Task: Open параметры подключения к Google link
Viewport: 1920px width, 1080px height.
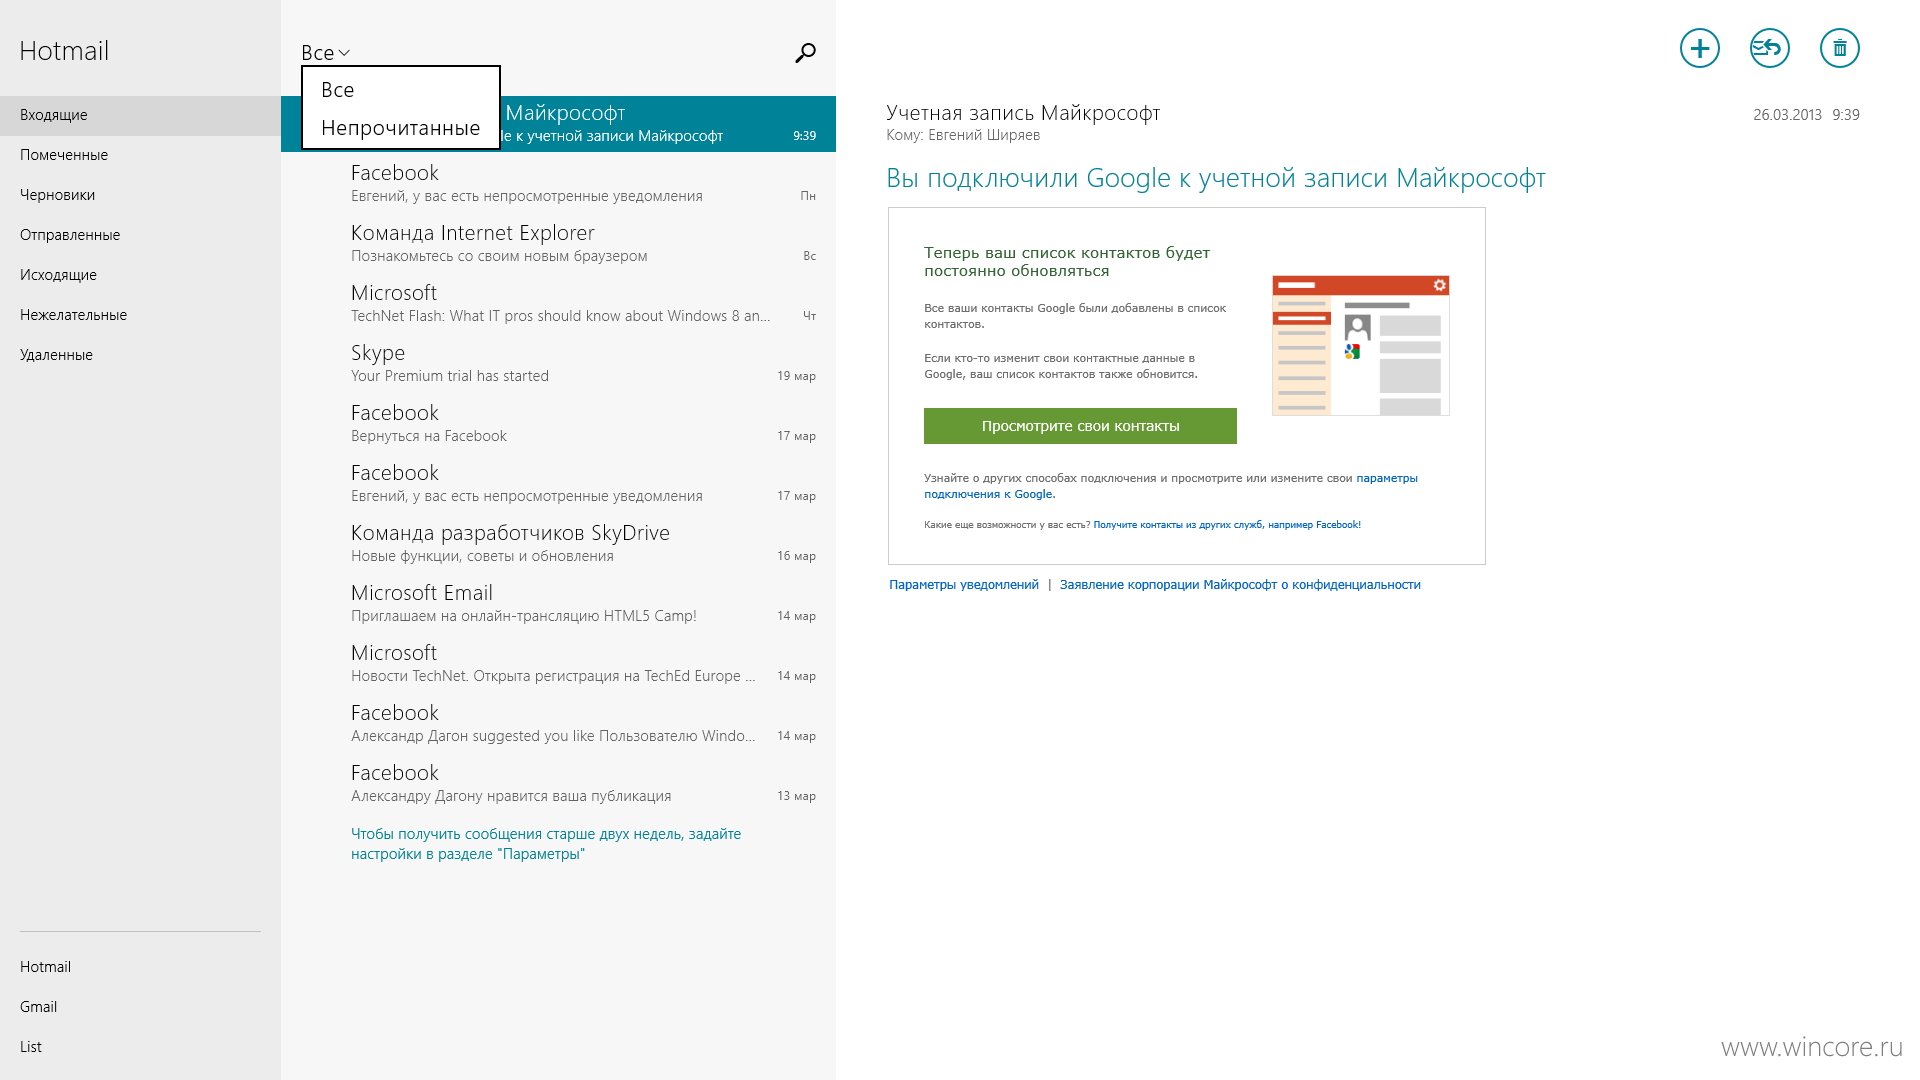Action: click(x=1170, y=486)
